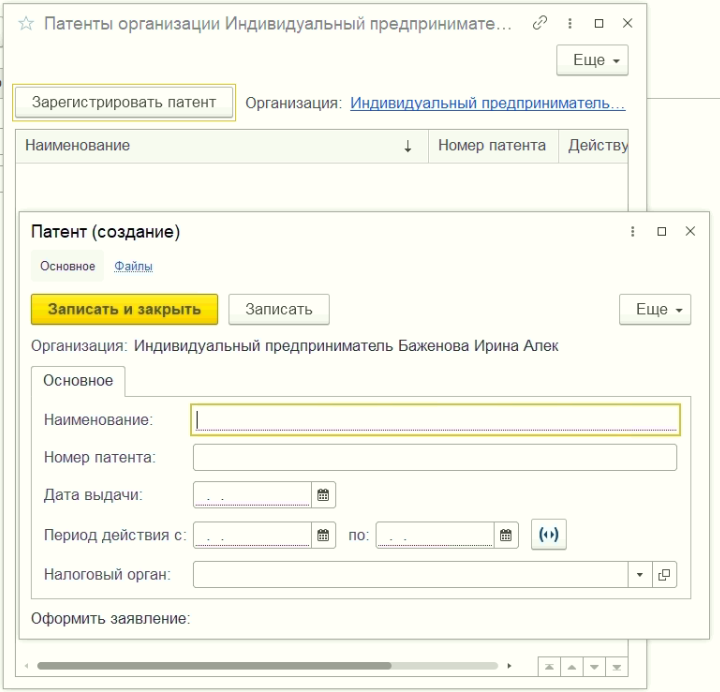The width and height of the screenshot is (720, 692).
Task: Open the calendar for Дата выдачи
Action: click(323, 495)
